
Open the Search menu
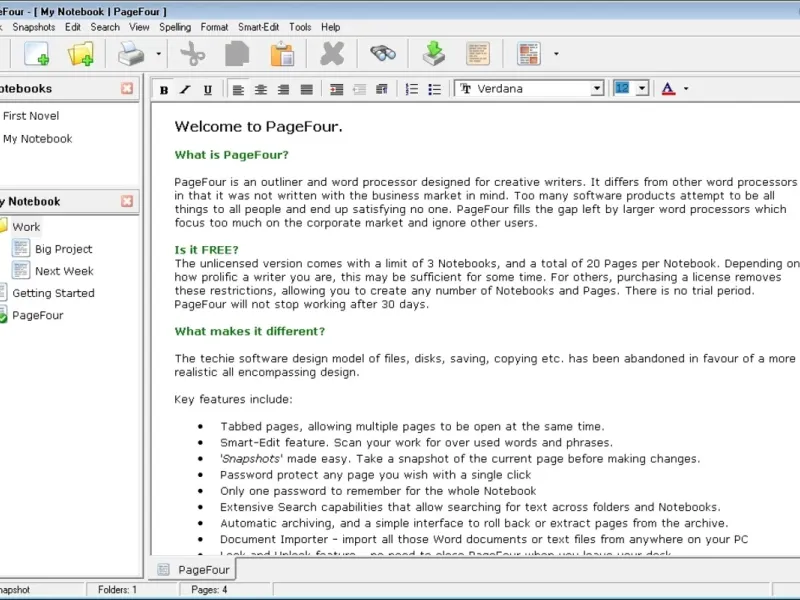tap(105, 27)
